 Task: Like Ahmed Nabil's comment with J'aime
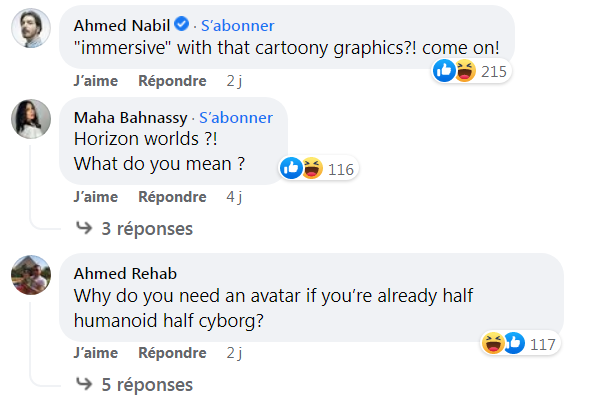pyautogui.click(x=96, y=81)
